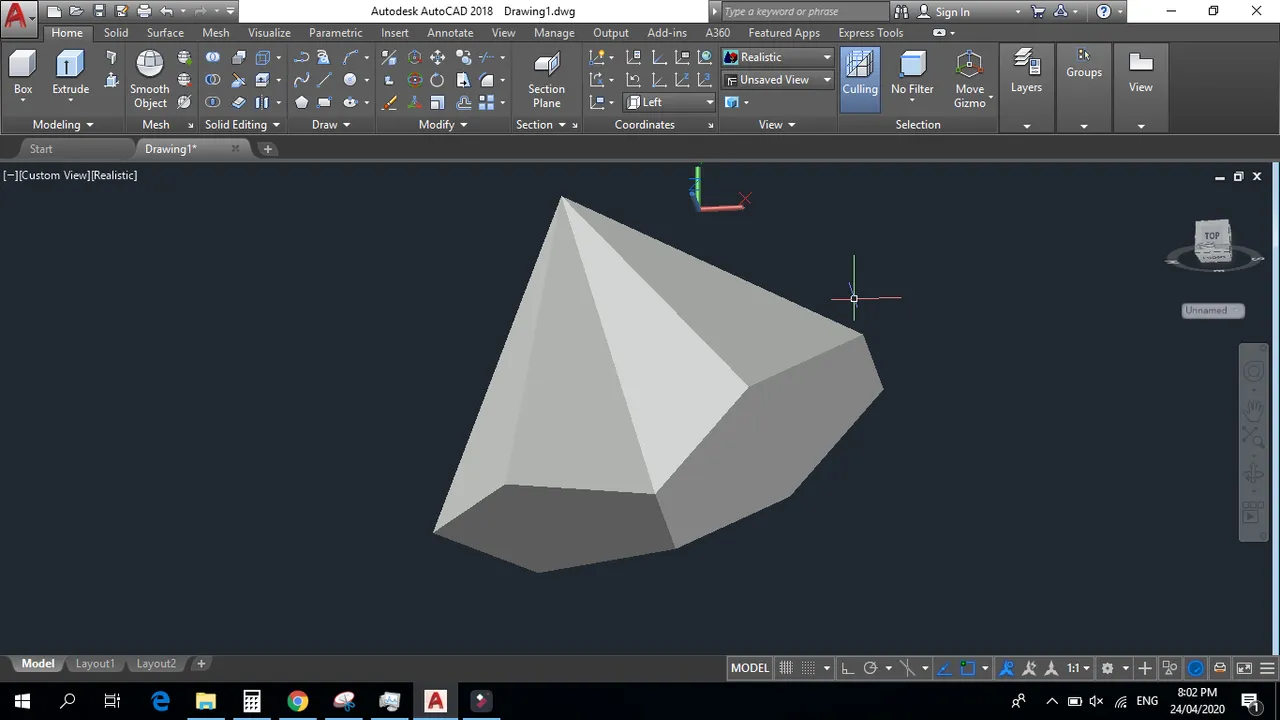This screenshot has width=1280, height=720.
Task: Switch to the Surface ribbon tab
Action: 165,33
